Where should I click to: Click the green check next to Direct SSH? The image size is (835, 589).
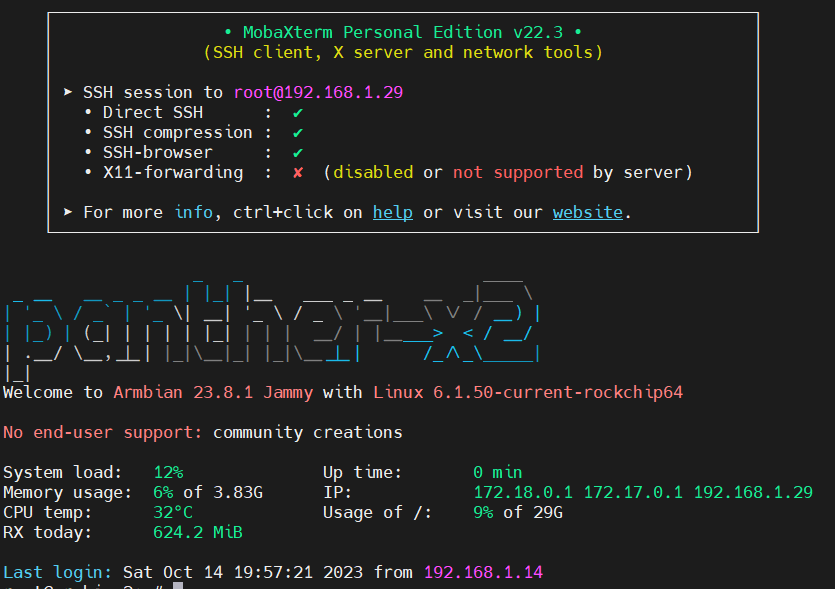coord(298,113)
